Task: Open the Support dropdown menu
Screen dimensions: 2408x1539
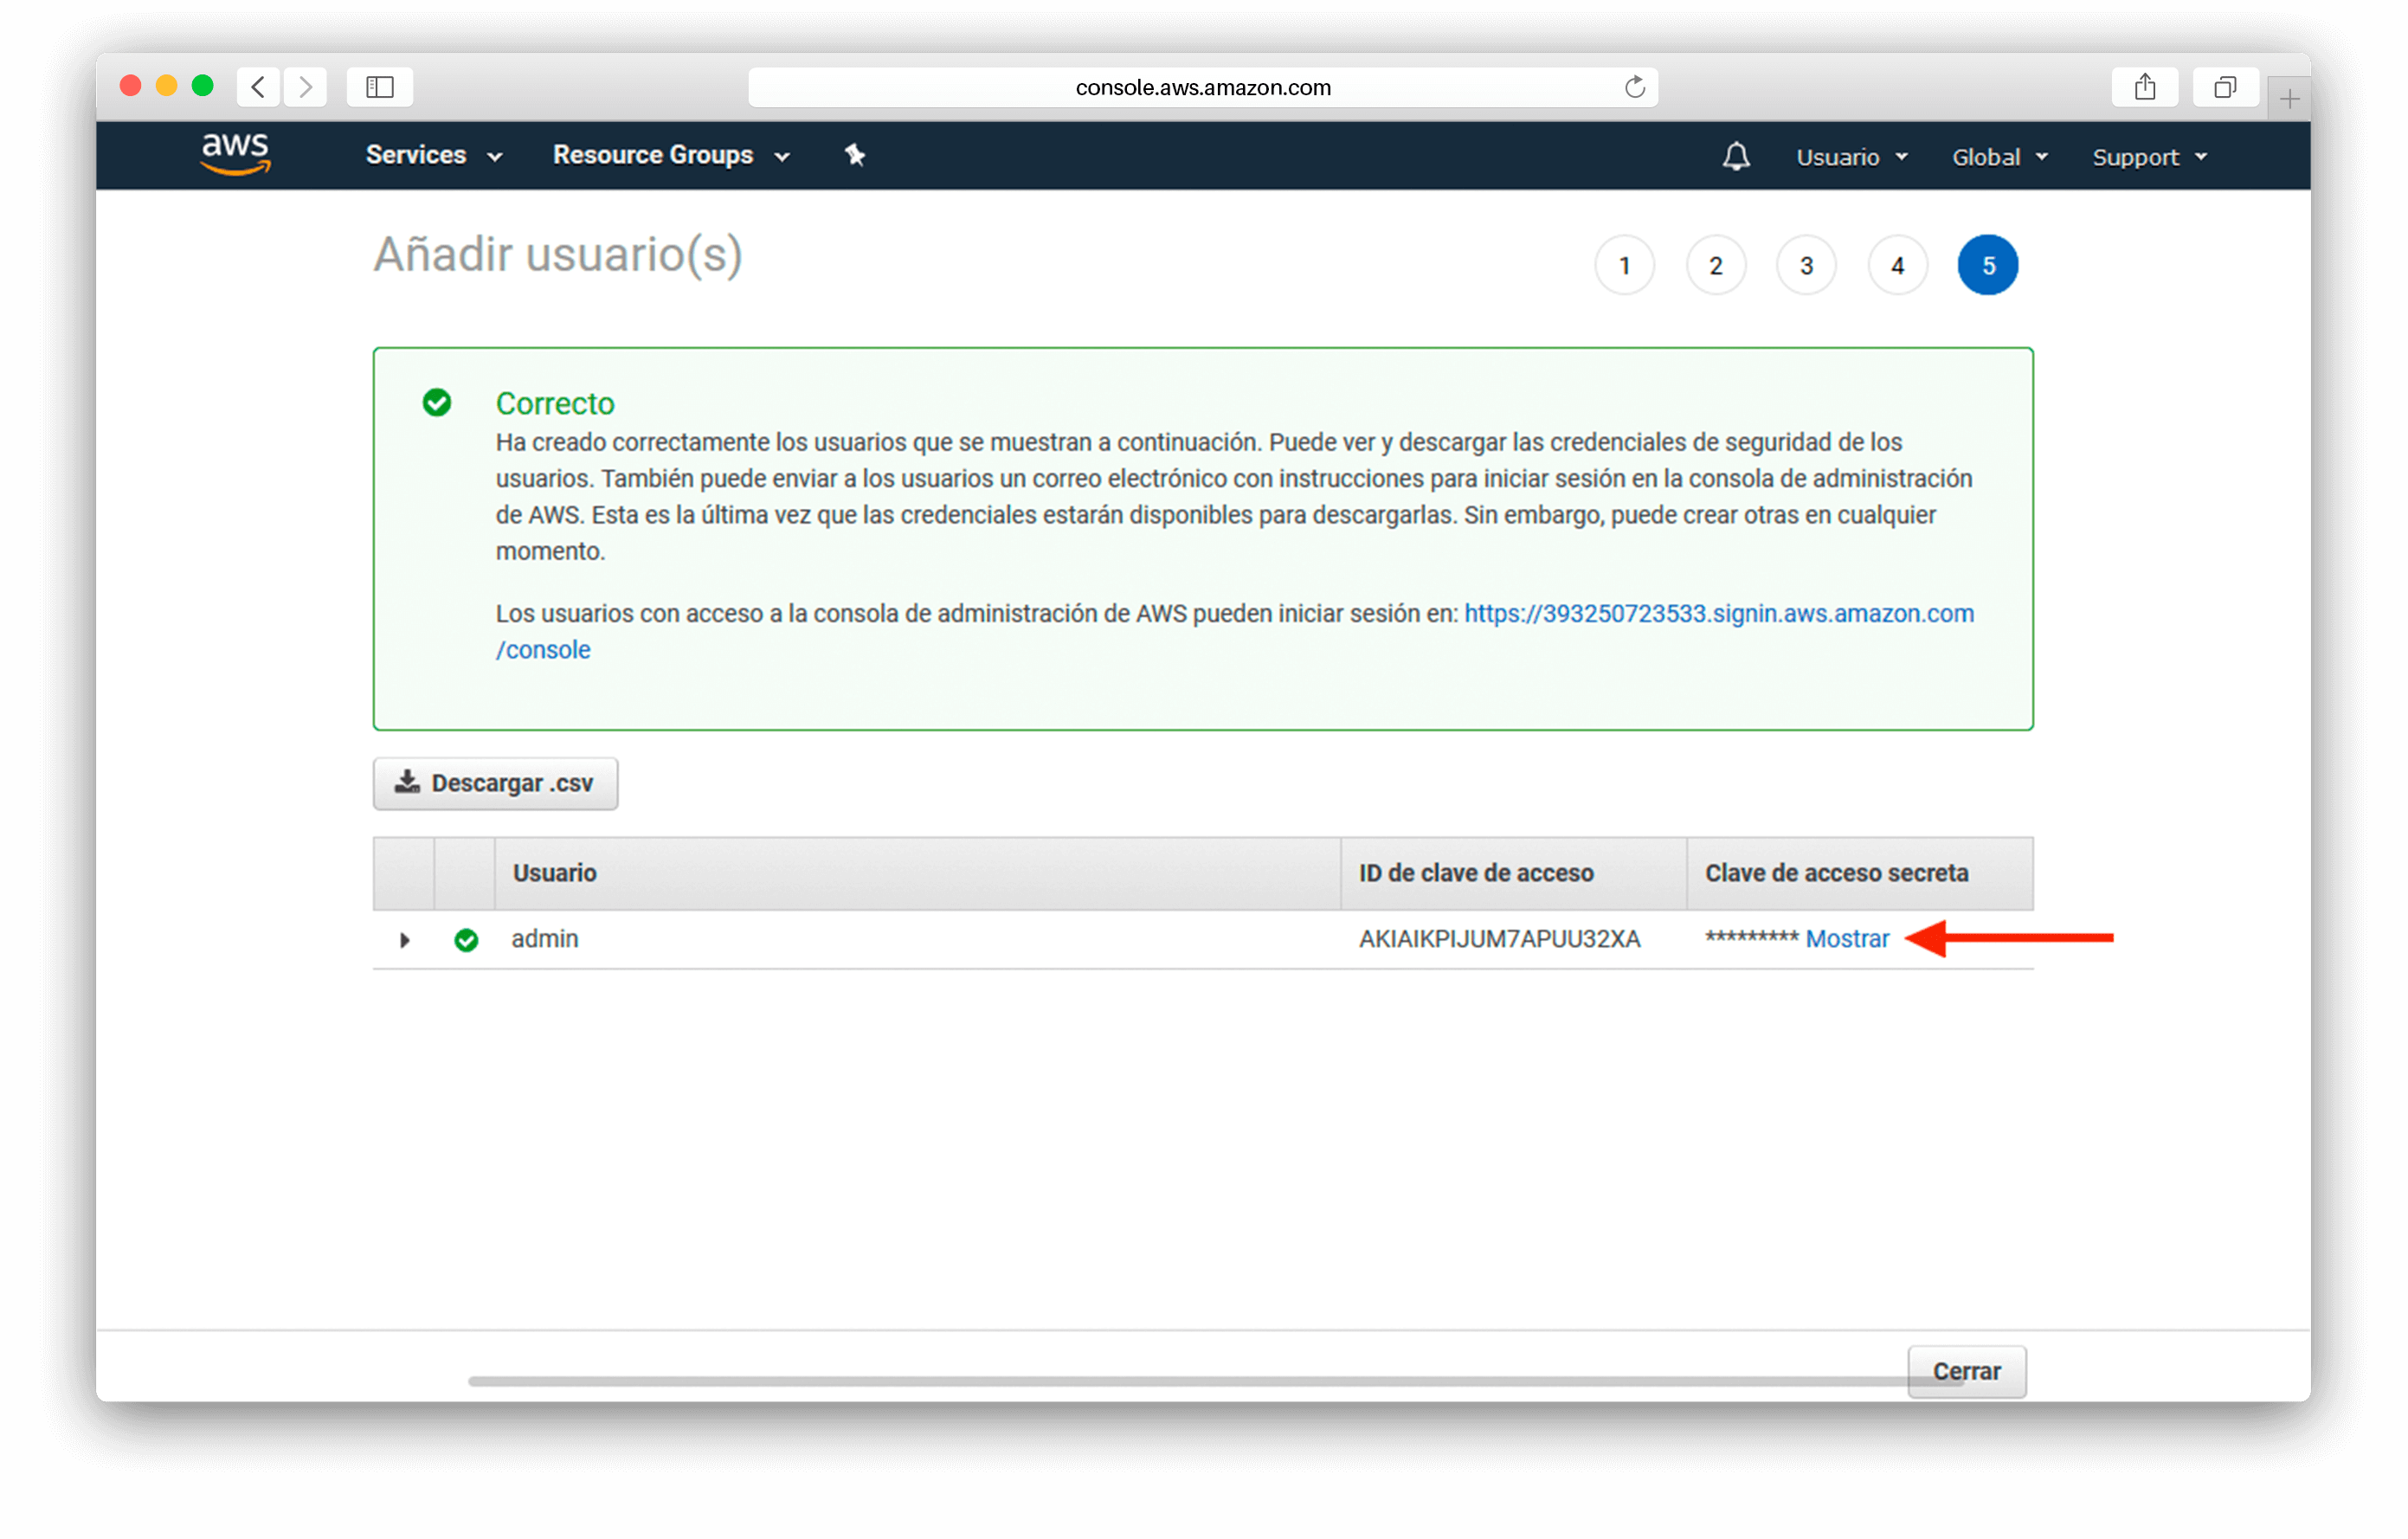Action: (2150, 157)
